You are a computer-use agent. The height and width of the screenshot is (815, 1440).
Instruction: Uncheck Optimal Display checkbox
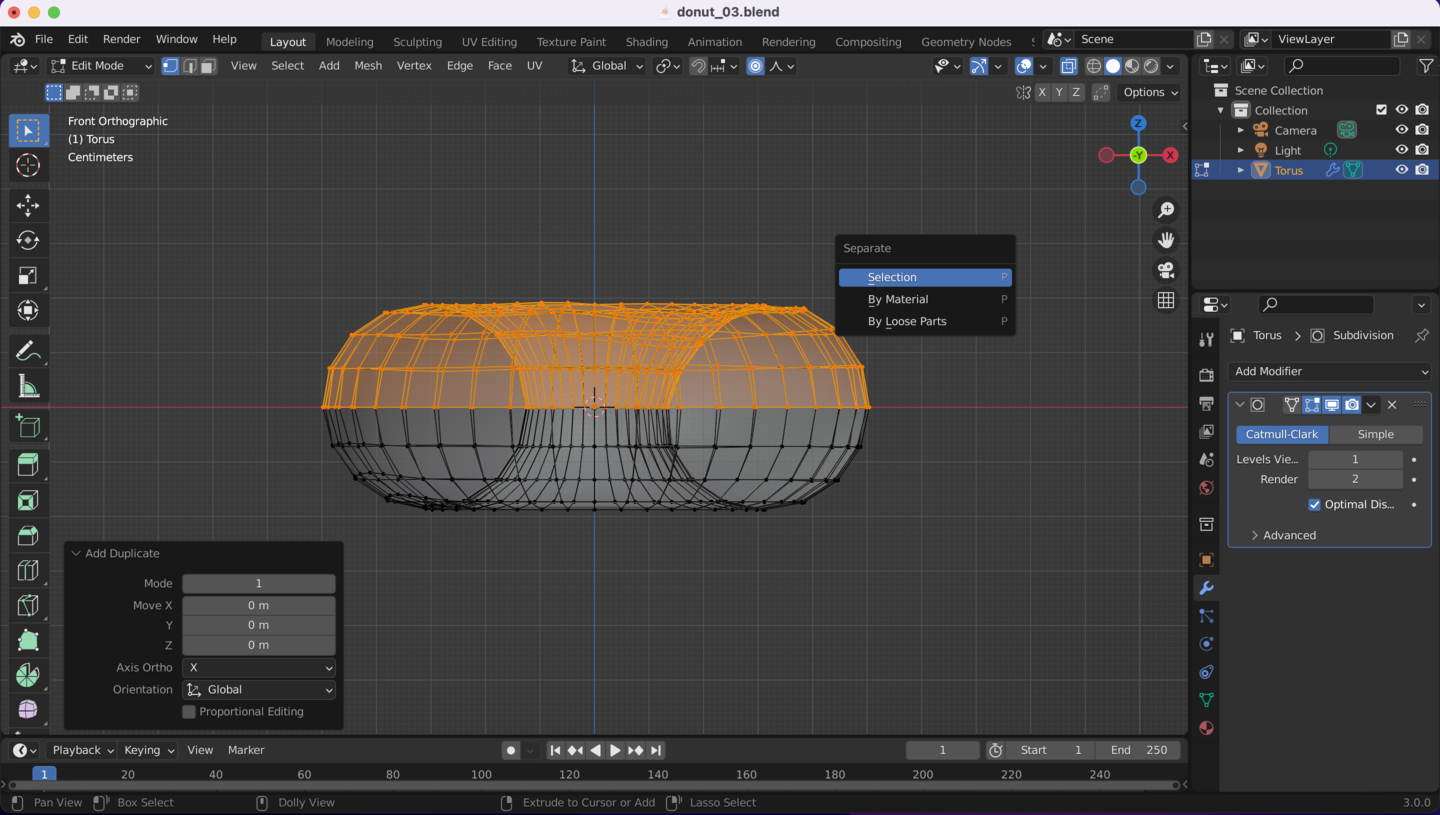1314,505
